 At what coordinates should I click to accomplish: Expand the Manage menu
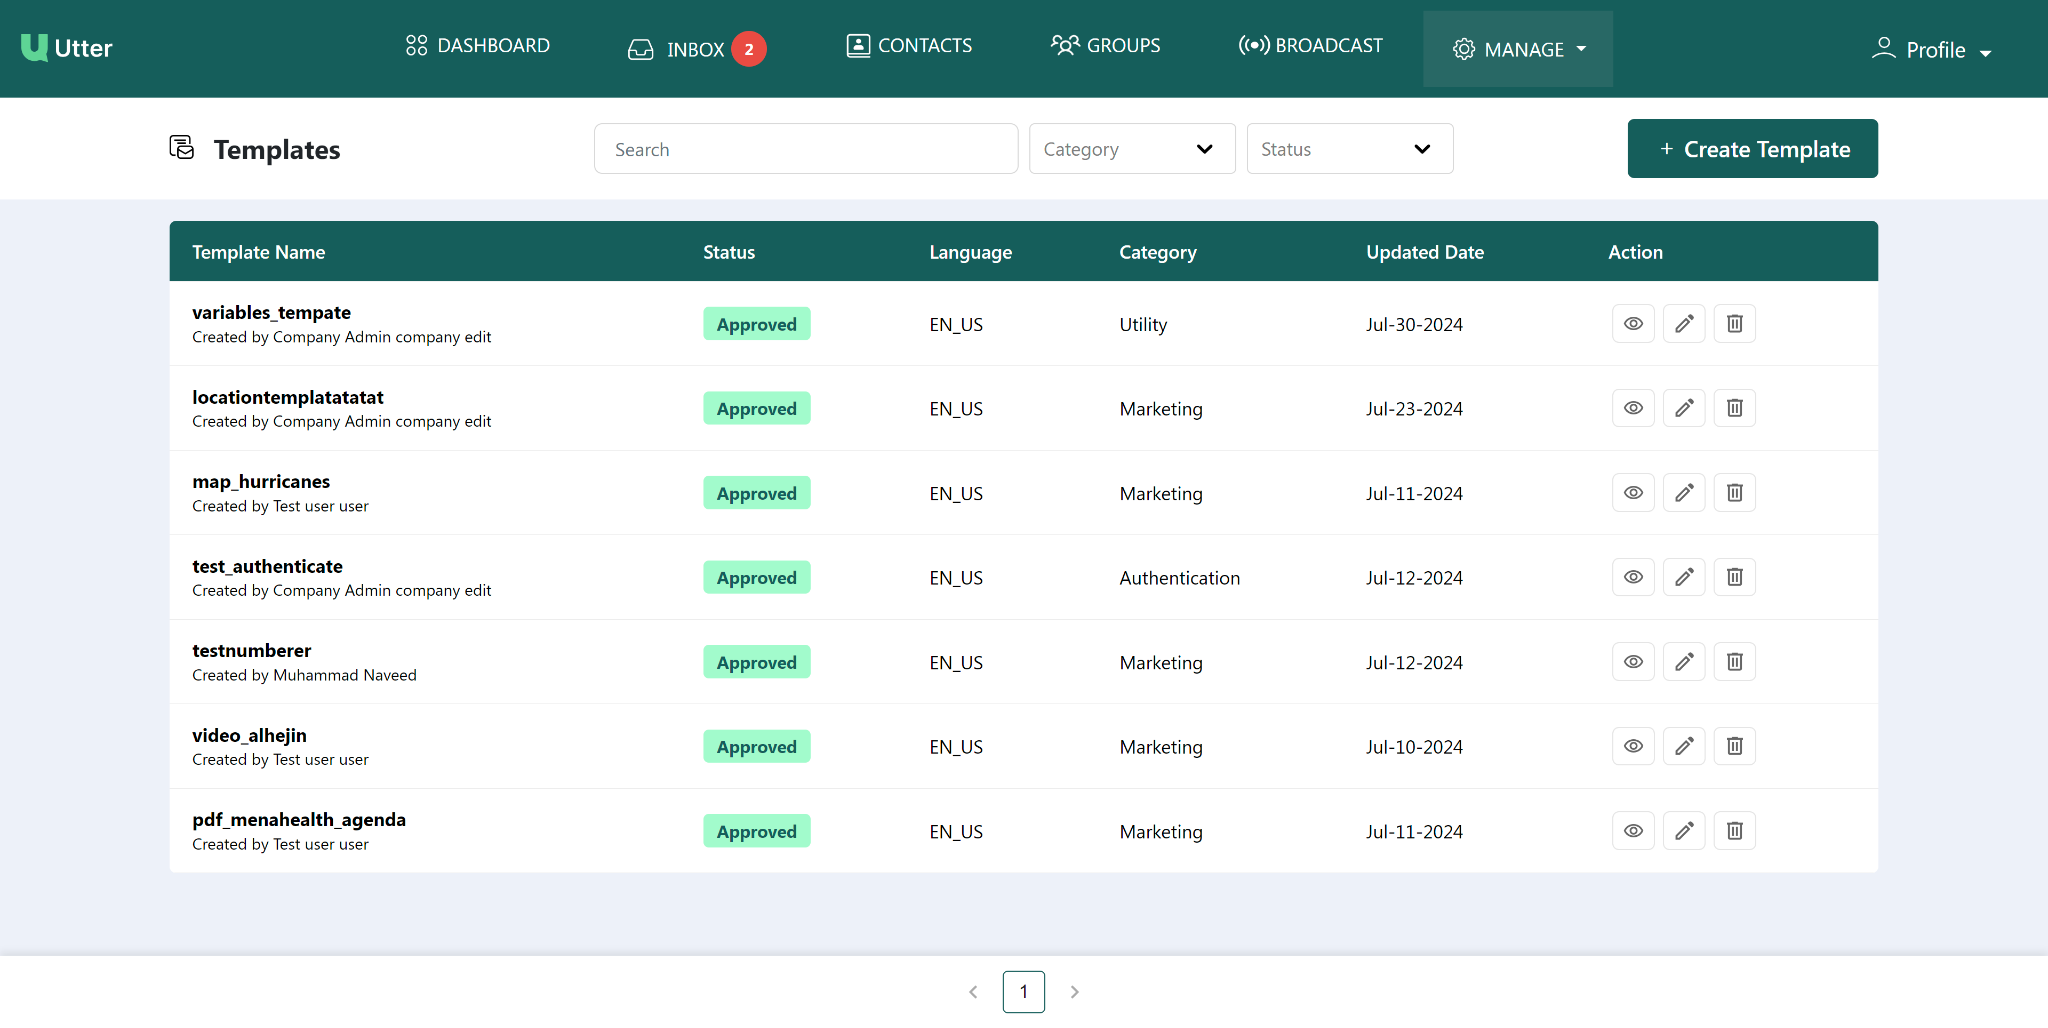pyautogui.click(x=1518, y=49)
